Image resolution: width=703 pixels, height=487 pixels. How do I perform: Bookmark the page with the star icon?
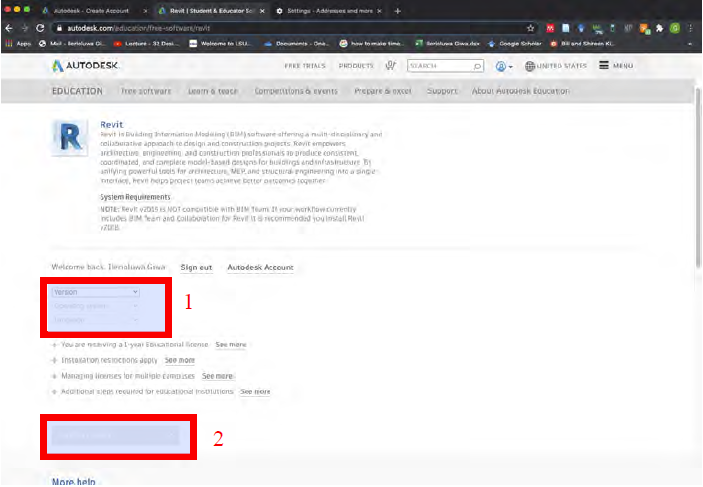[x=531, y=28]
